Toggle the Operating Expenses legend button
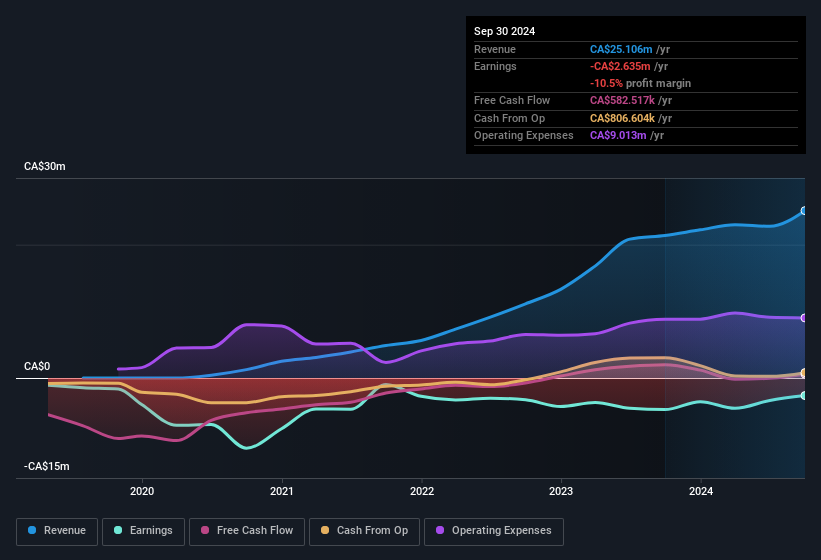 coord(494,531)
